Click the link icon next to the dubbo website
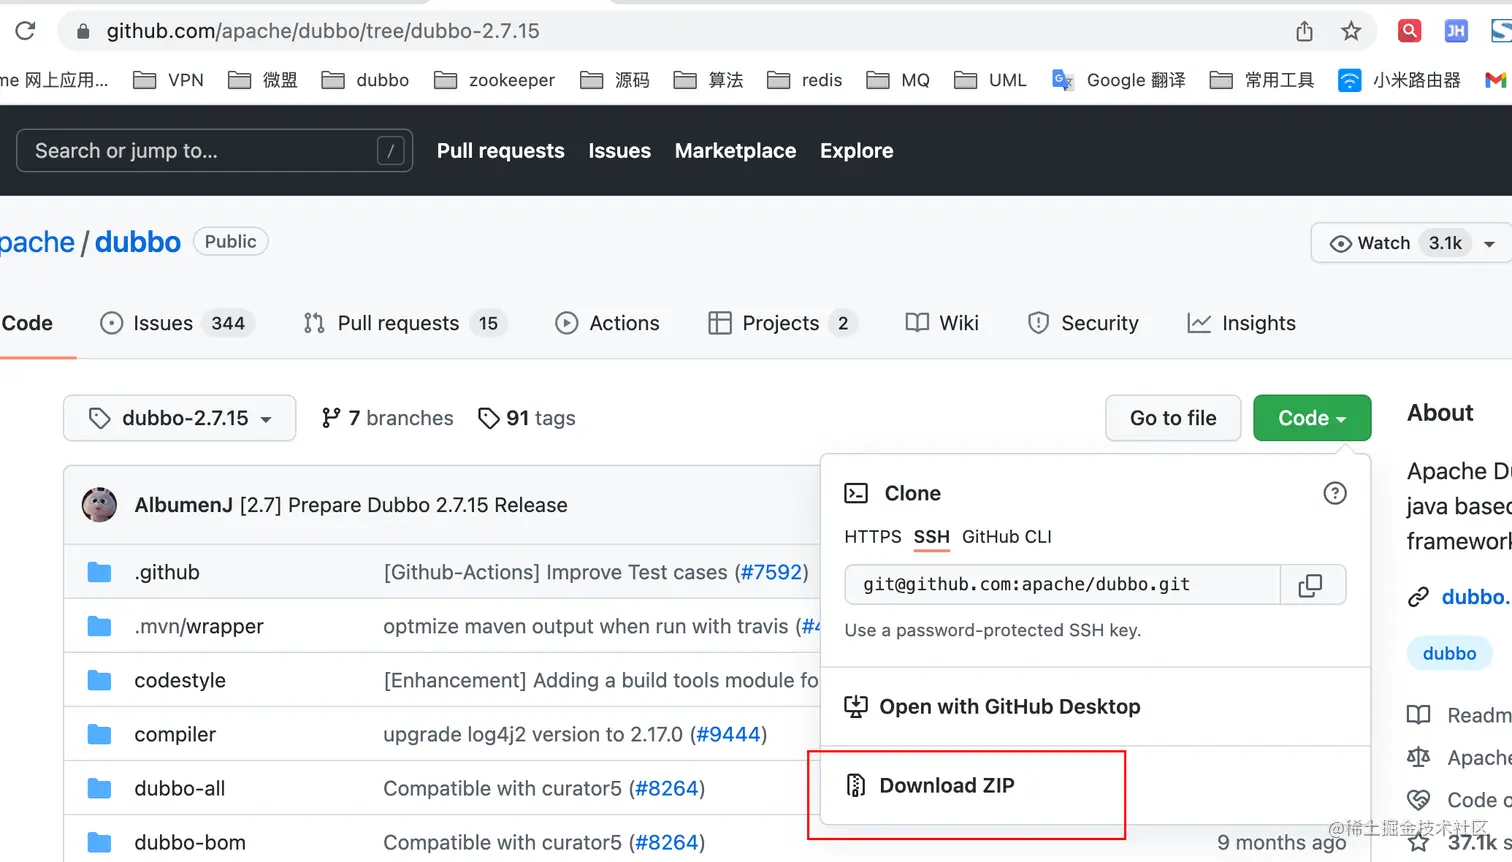The height and width of the screenshot is (862, 1512). [1418, 597]
